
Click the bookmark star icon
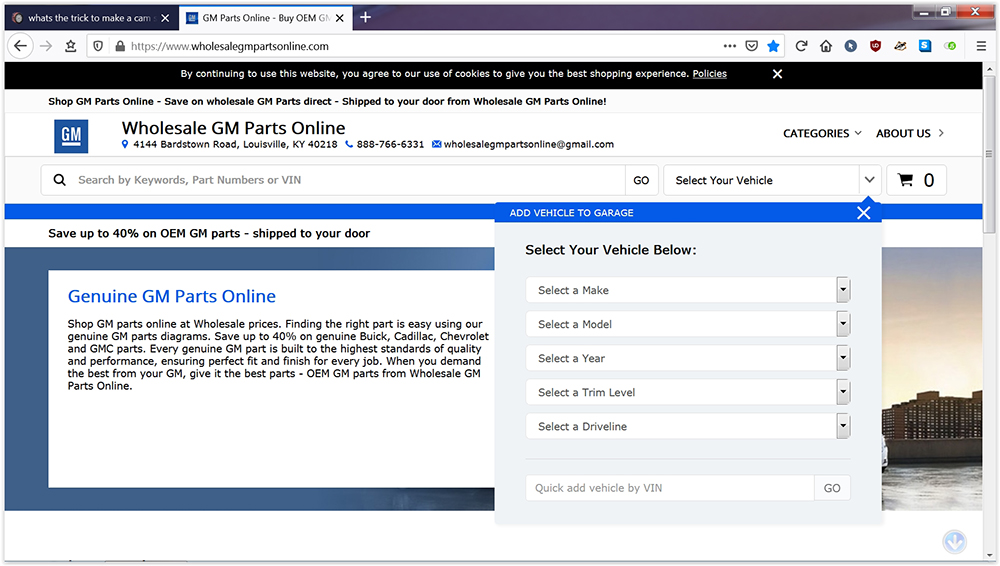(x=773, y=46)
